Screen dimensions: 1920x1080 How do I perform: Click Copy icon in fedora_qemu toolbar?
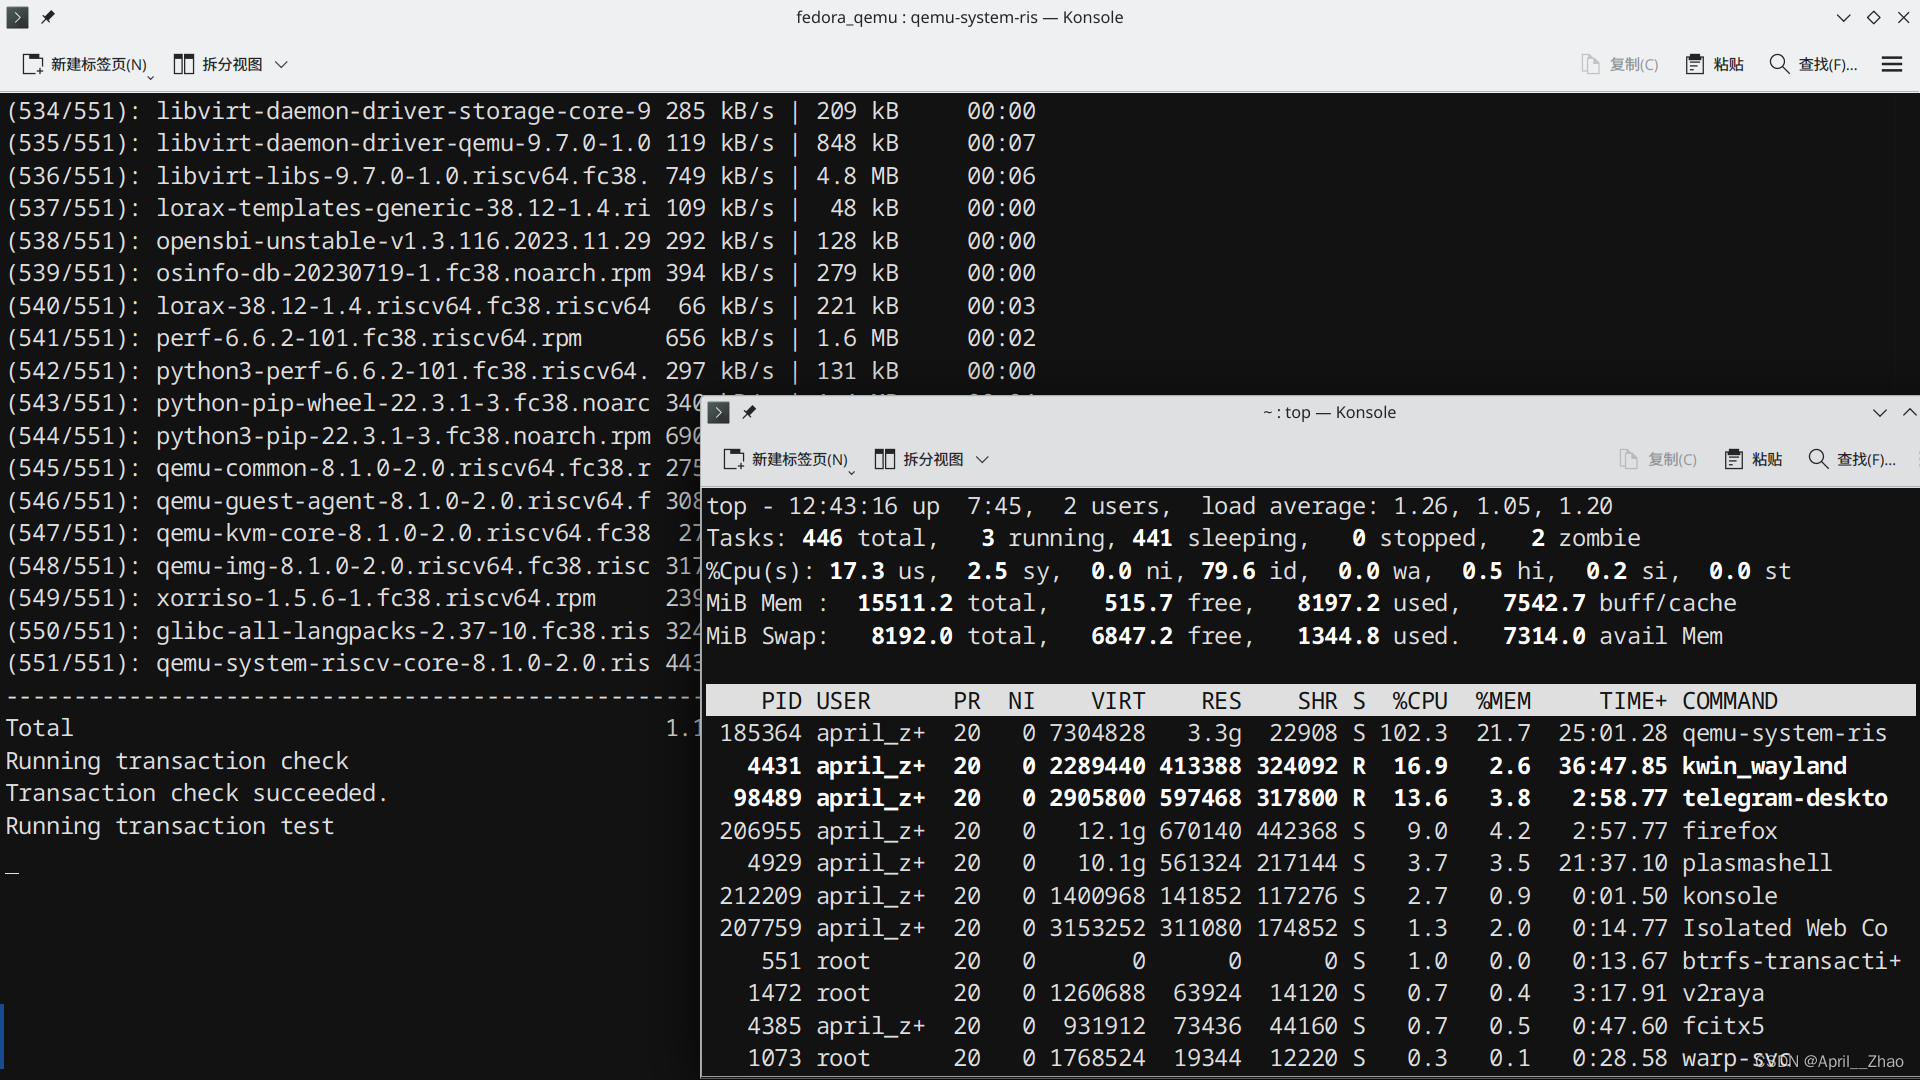1590,64
